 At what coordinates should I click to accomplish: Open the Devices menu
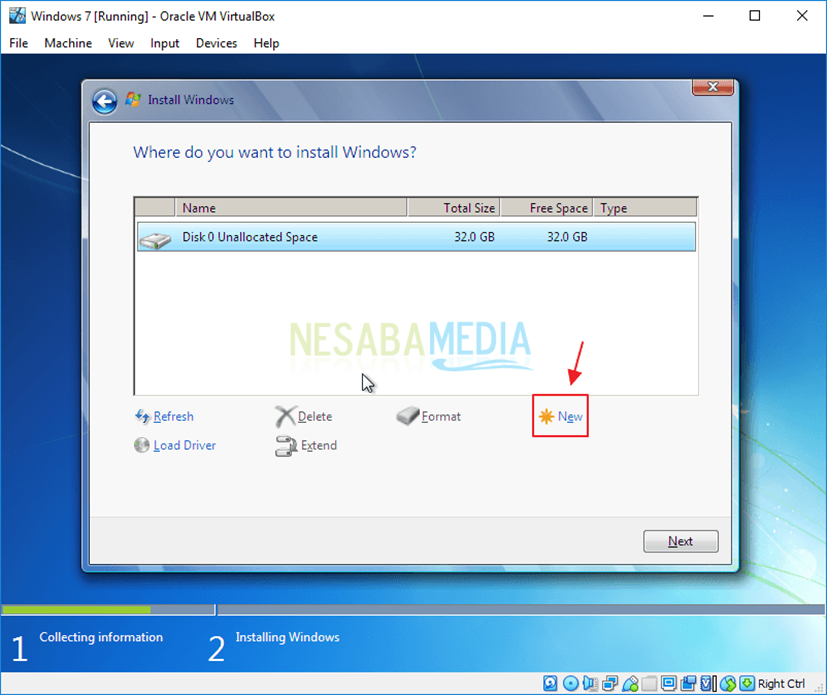point(216,43)
